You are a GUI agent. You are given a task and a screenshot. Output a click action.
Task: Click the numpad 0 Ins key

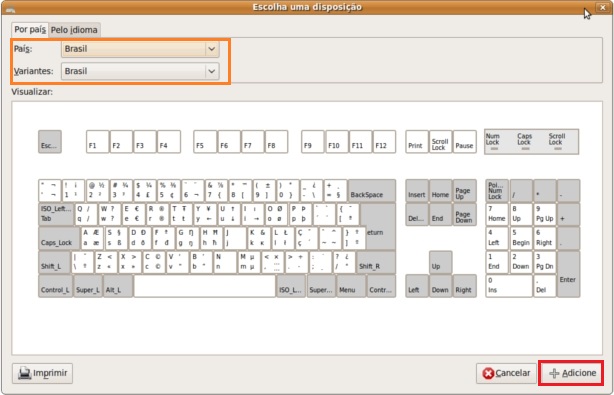click(509, 286)
